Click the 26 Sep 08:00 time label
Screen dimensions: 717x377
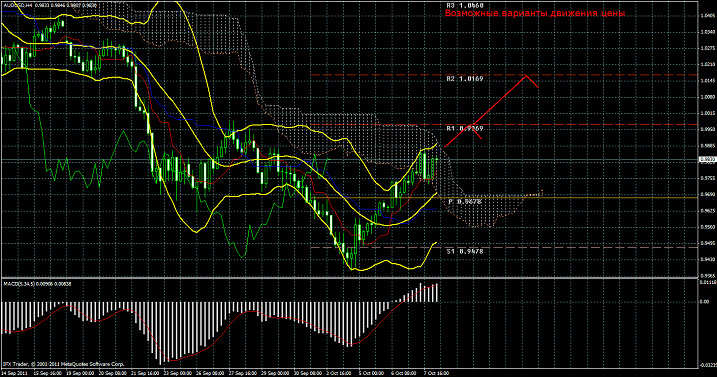coord(209,373)
